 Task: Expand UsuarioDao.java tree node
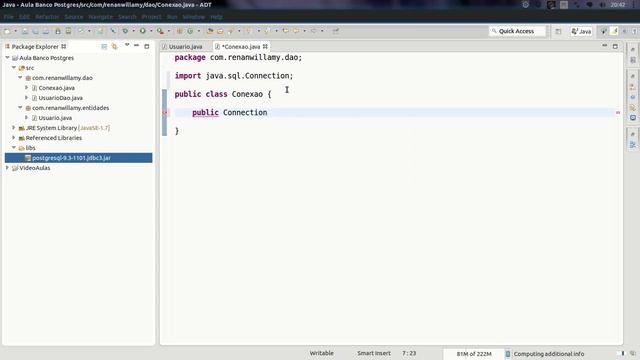27,98
